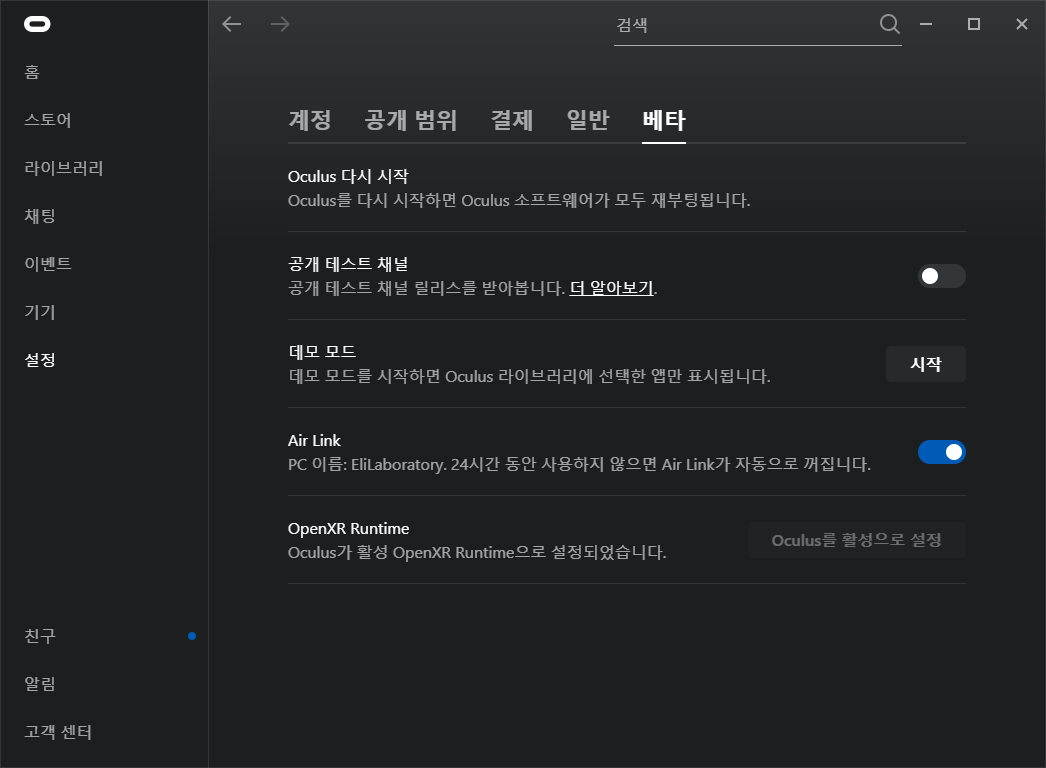
Task: Click the PC 이름: EliLaboratory description text
Action: click(x=579, y=464)
